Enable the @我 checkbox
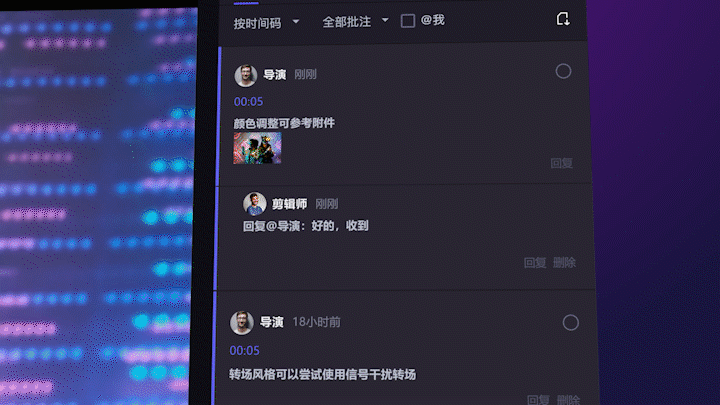This screenshot has width=720, height=405. pyautogui.click(x=408, y=21)
